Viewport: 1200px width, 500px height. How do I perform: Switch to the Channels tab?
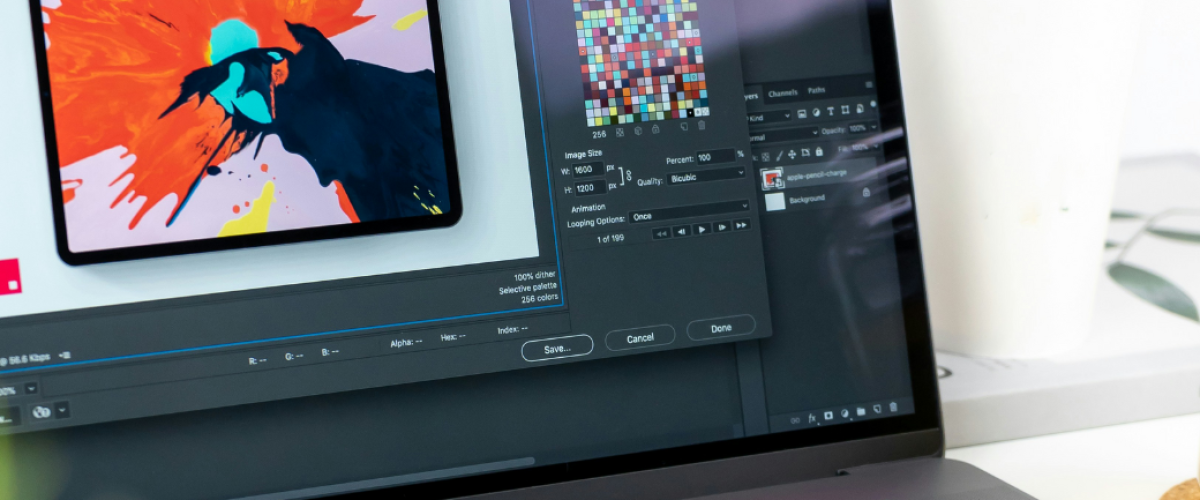point(782,93)
